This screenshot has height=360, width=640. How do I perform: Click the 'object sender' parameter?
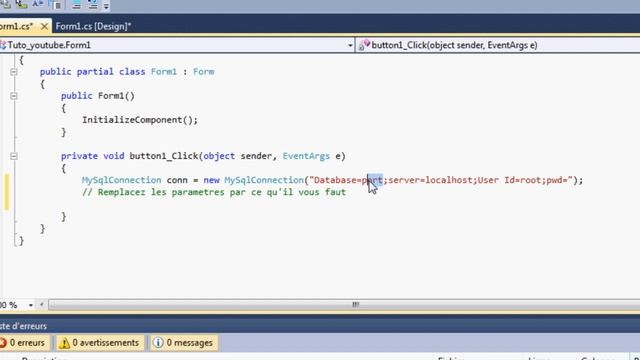click(239, 156)
